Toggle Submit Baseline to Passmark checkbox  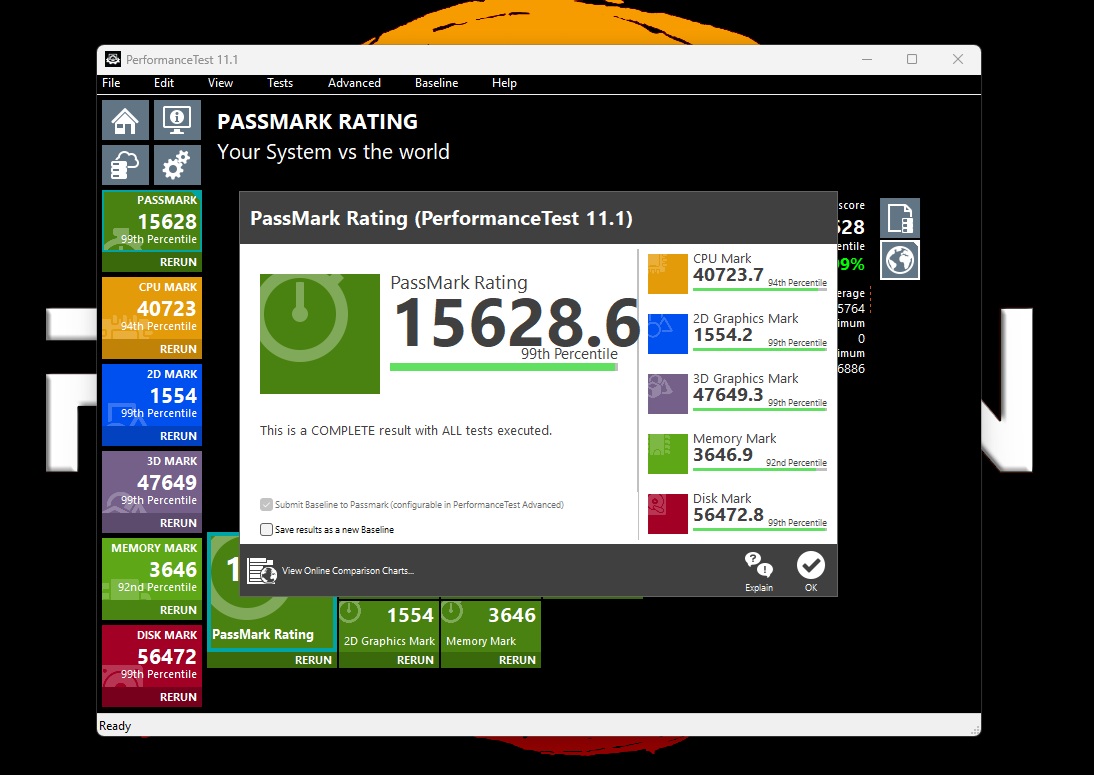267,504
